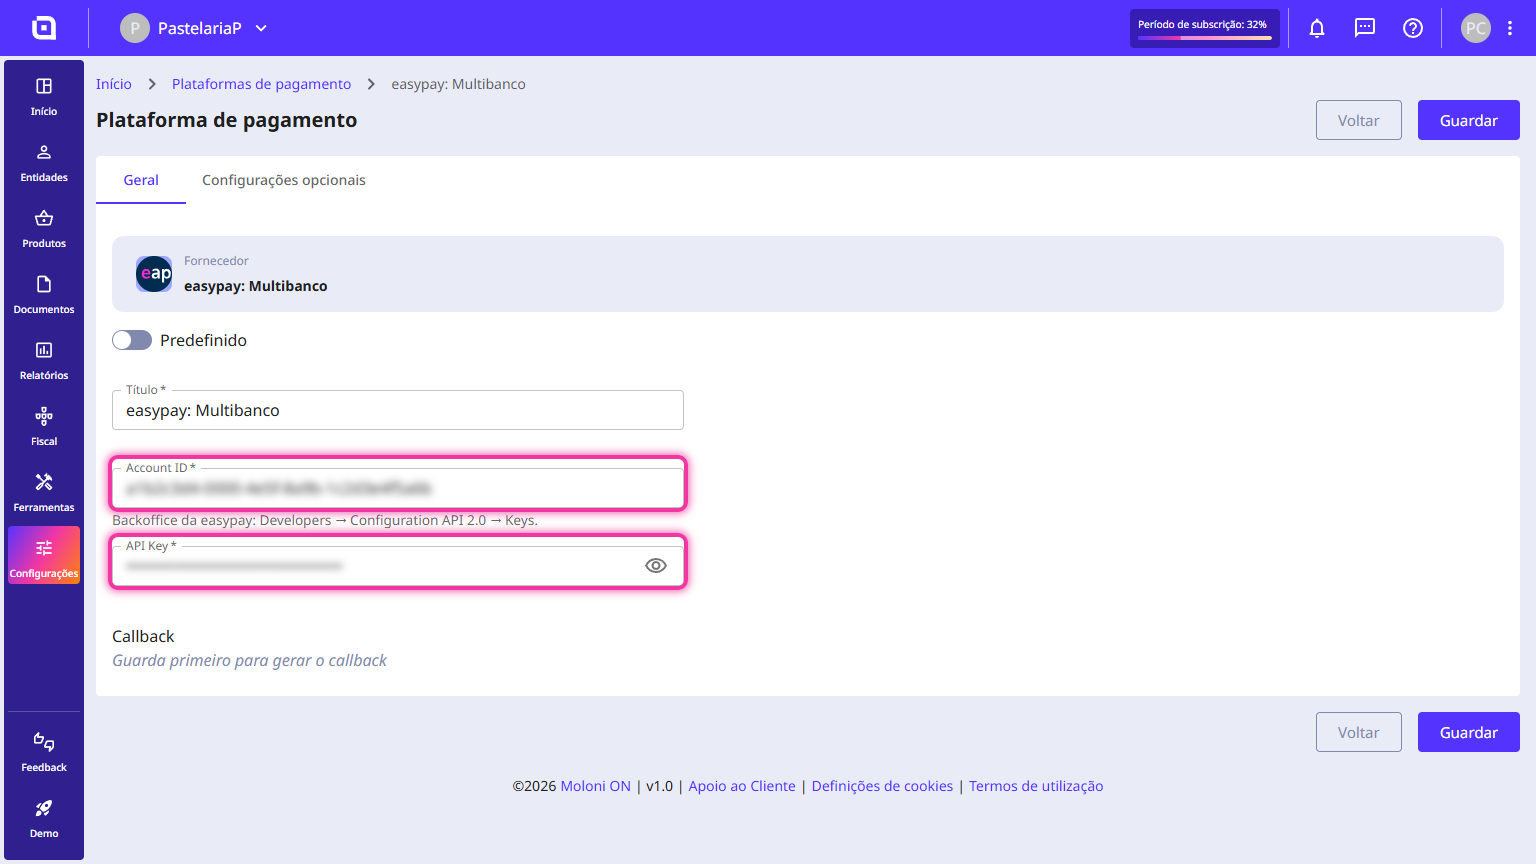Screen dimensions: 1536x864
Task: Click the top Guardar button
Action: coord(1469,120)
